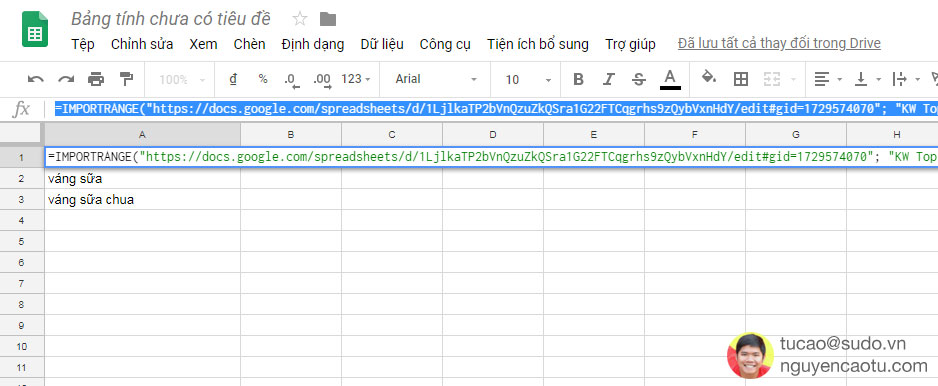Format as percent with % button
The height and width of the screenshot is (386, 938).
coord(263,79)
